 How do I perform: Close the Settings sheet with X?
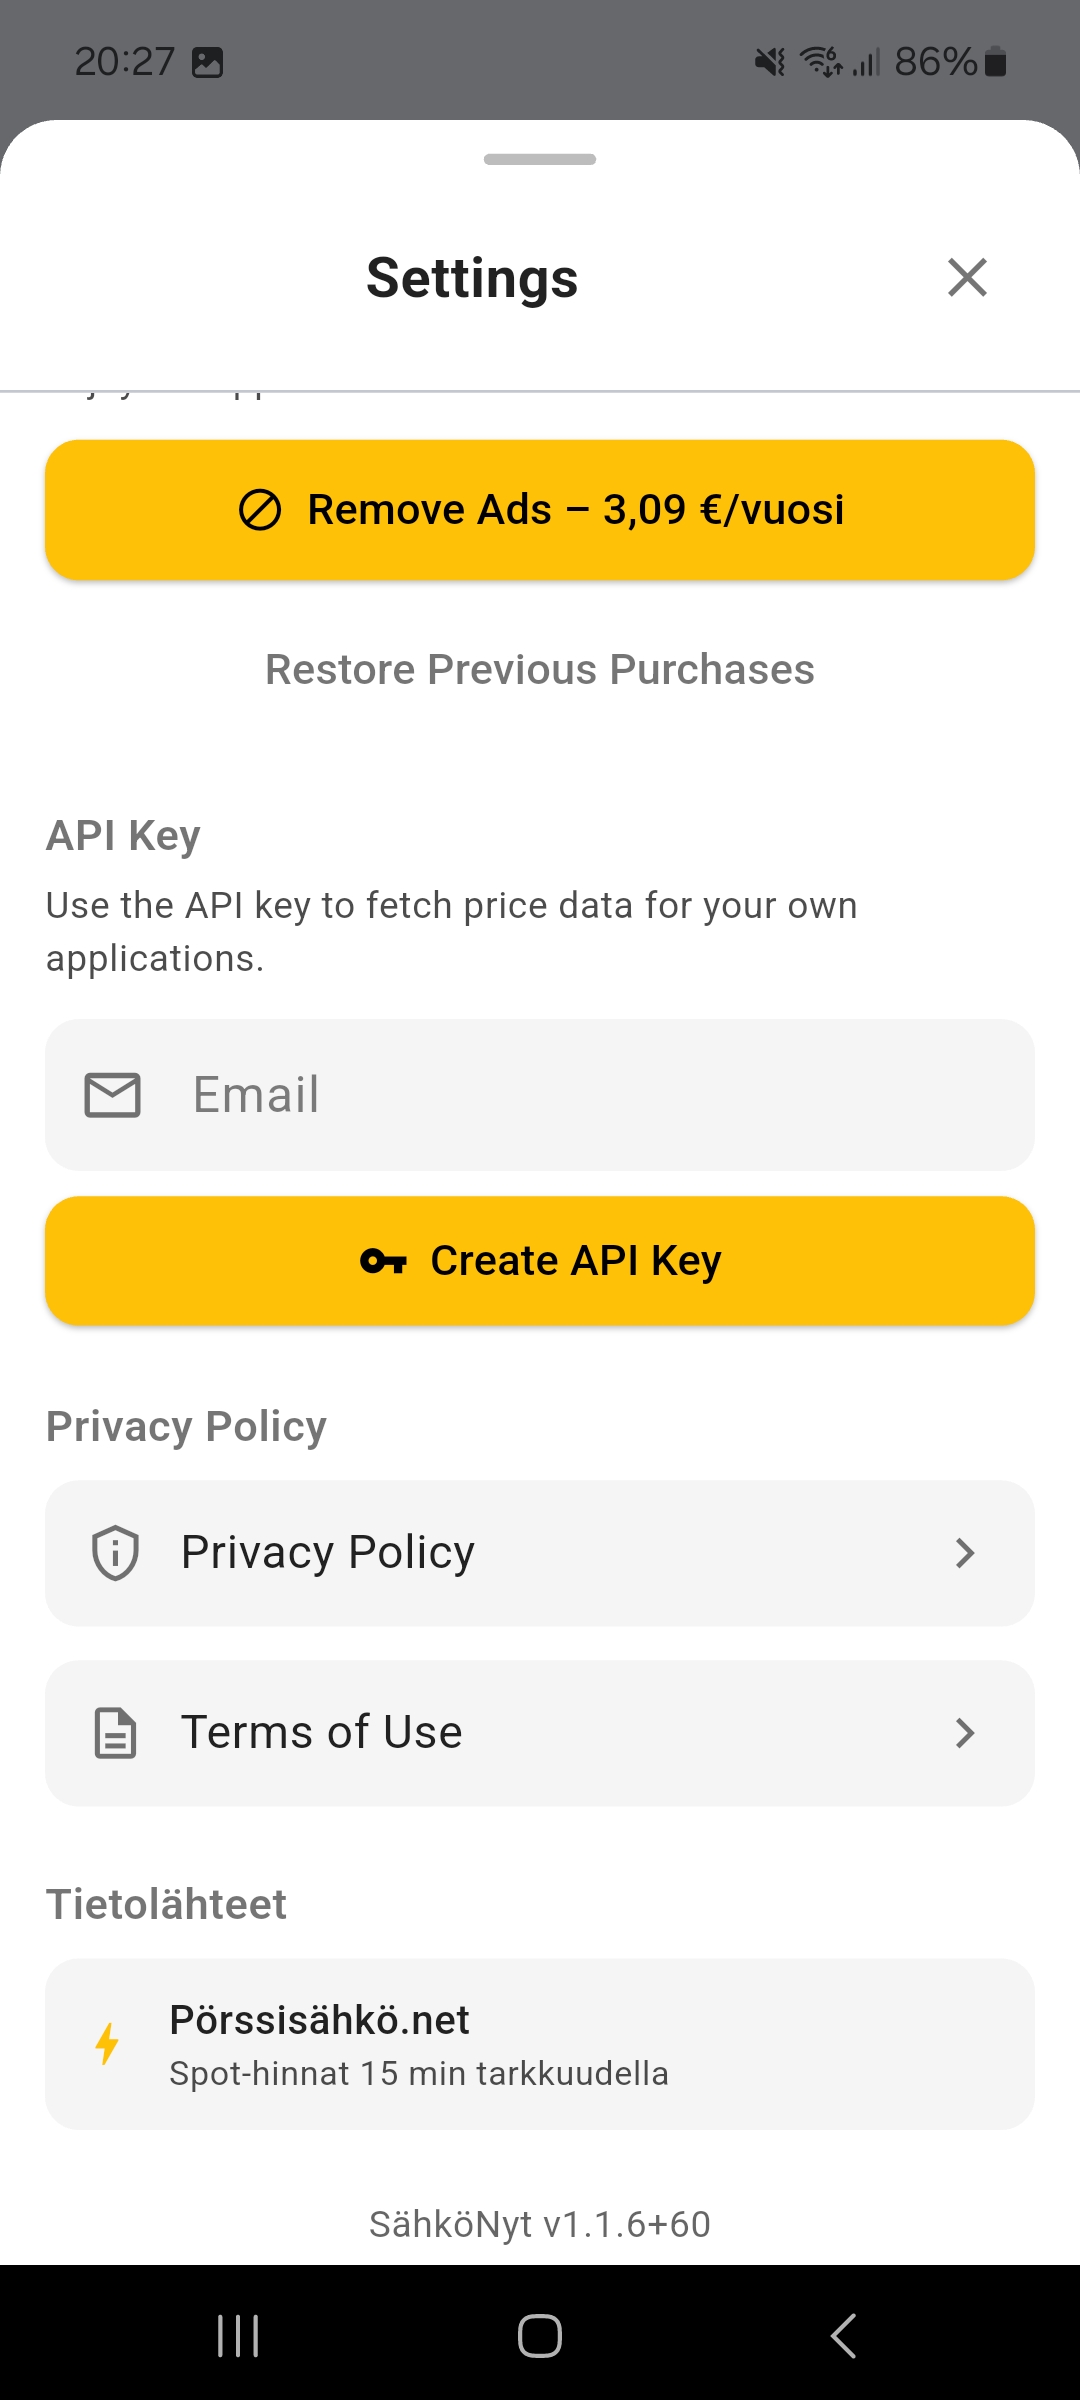[967, 278]
